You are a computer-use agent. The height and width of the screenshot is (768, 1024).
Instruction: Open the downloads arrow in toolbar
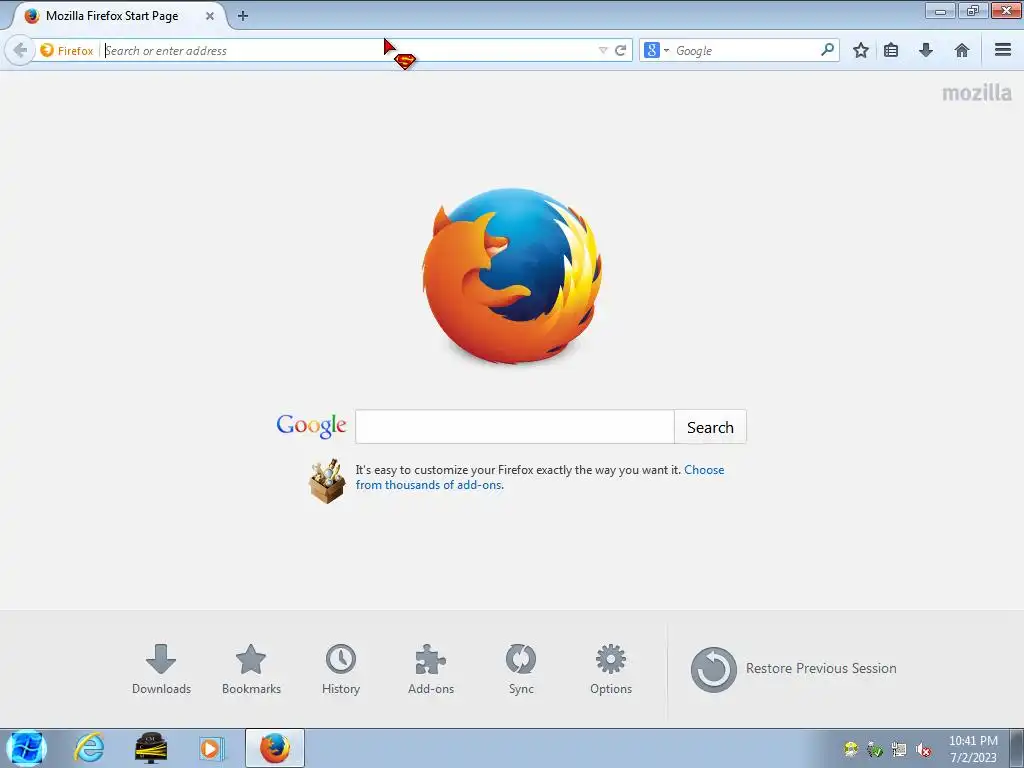coord(925,50)
